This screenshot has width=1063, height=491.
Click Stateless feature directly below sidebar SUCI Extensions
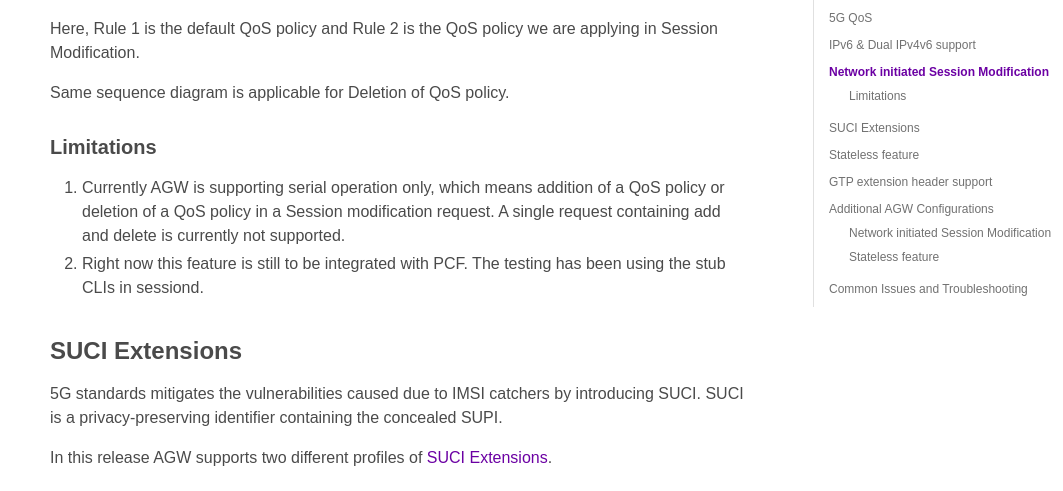pyautogui.click(x=873, y=155)
